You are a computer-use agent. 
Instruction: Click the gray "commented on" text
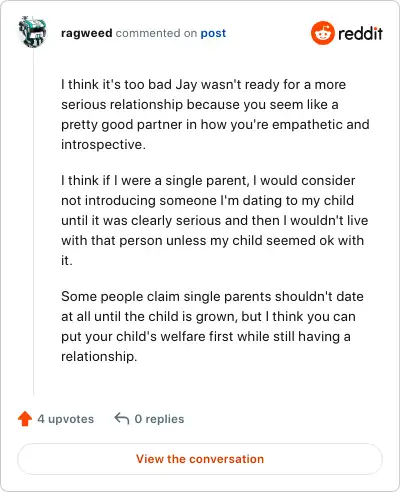click(x=156, y=33)
